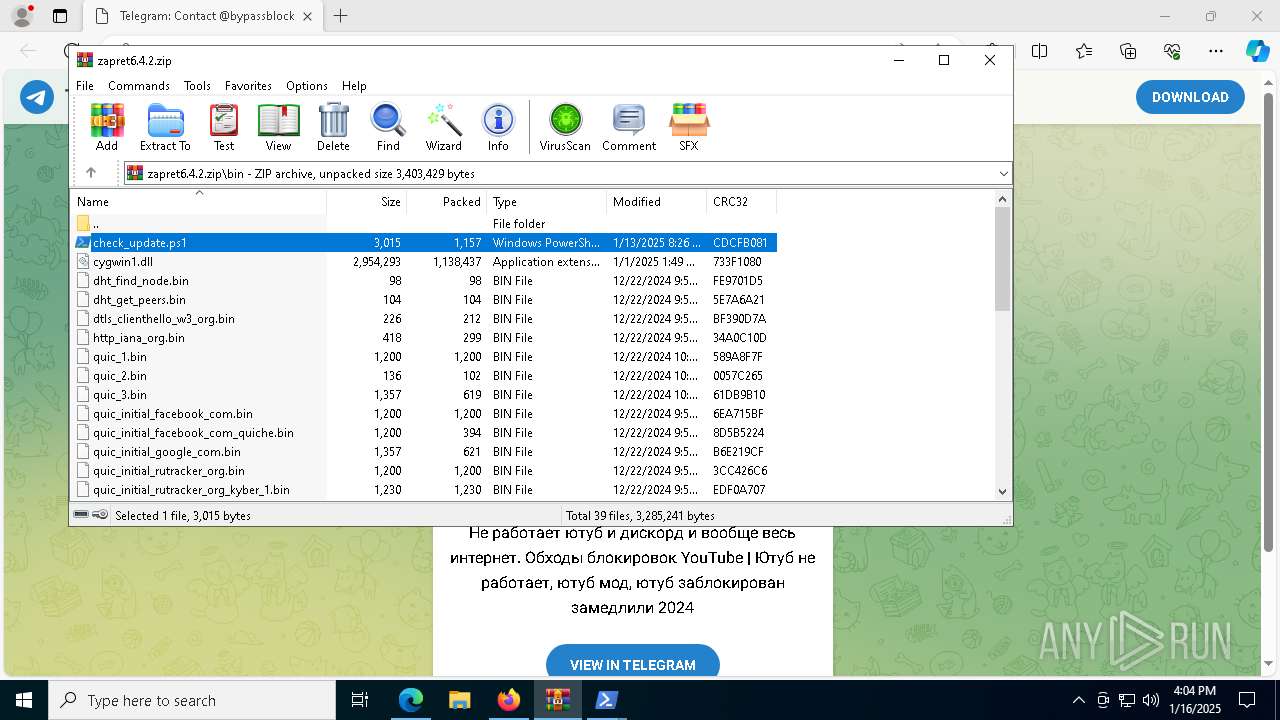Run the Test archive tool
1280x720 pixels.
click(x=224, y=127)
